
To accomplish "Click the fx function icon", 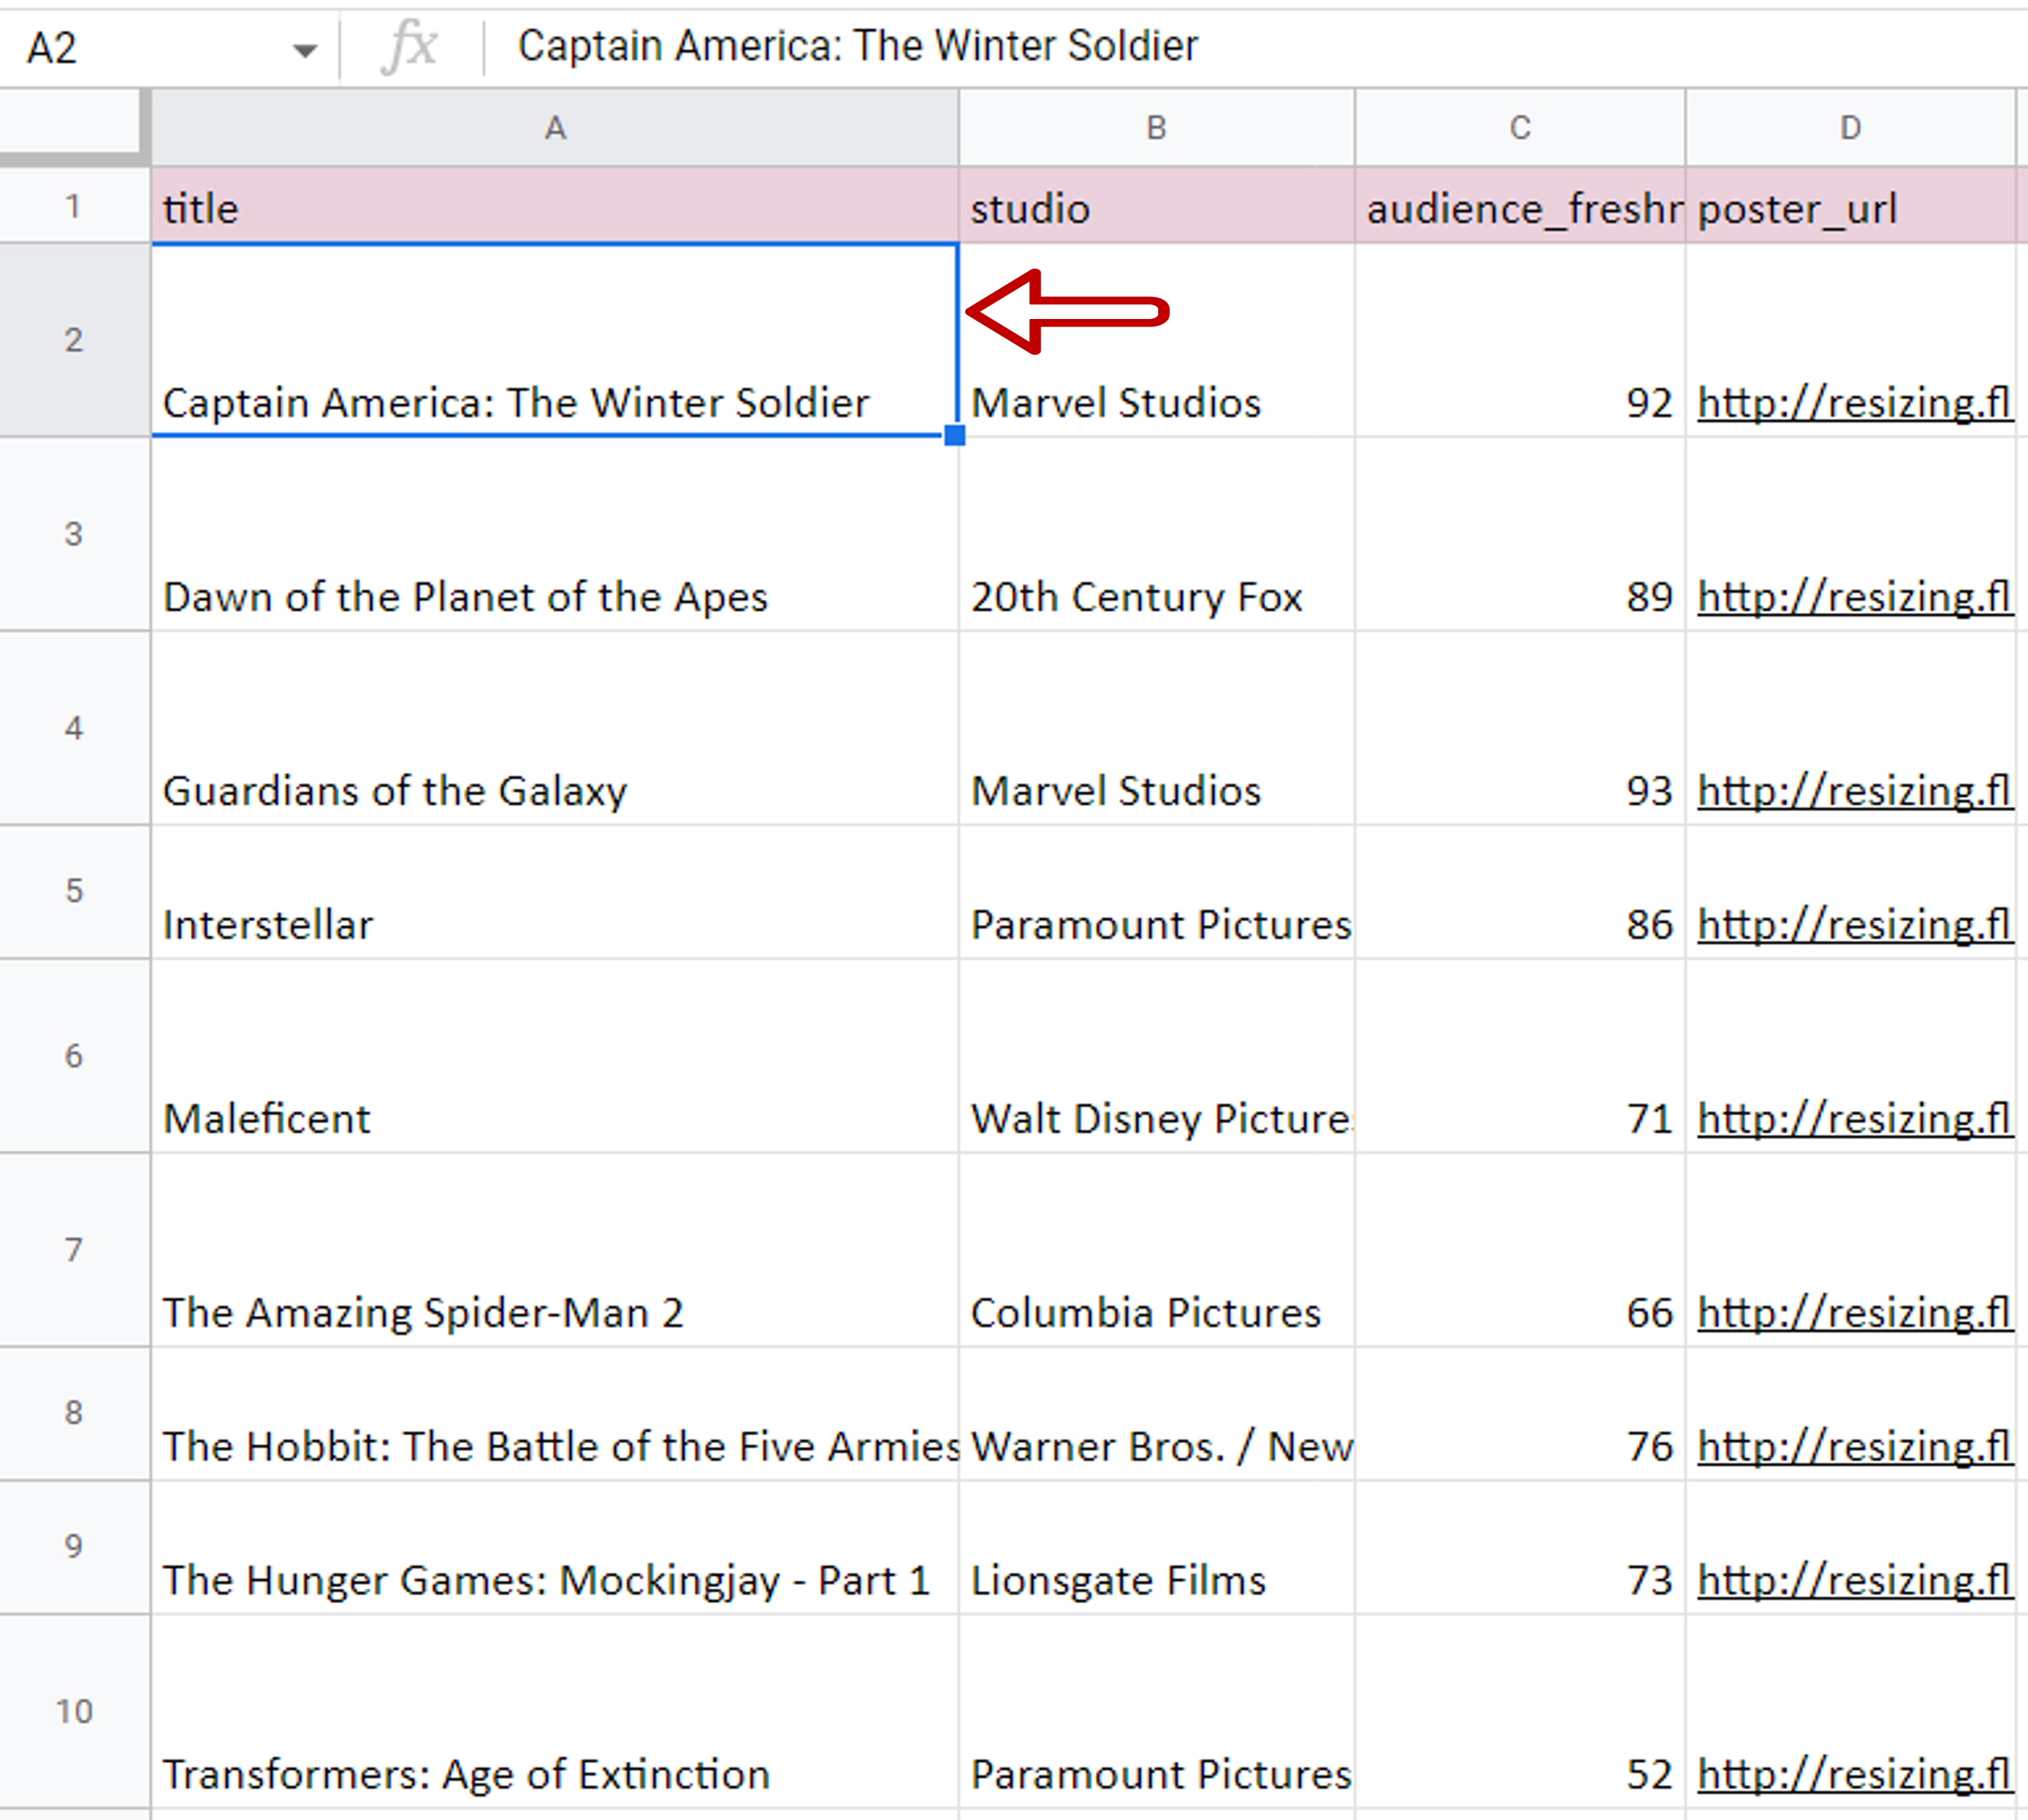I will [409, 47].
